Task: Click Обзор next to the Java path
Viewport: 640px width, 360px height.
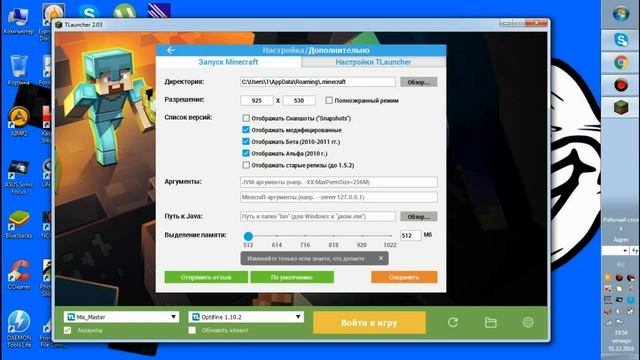Action: [x=418, y=216]
